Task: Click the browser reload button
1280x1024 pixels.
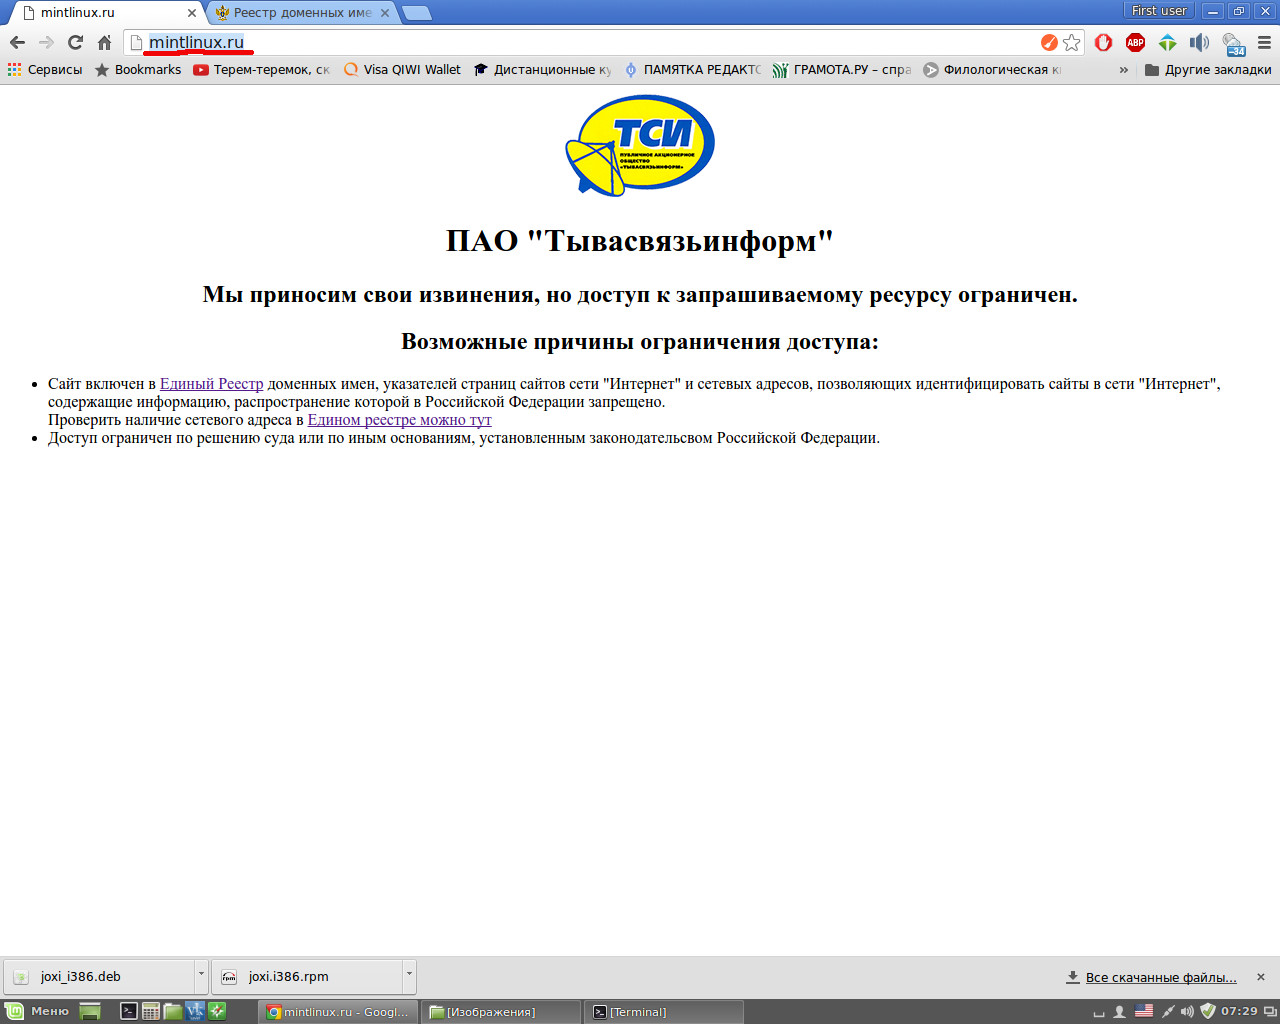Action: pos(75,42)
